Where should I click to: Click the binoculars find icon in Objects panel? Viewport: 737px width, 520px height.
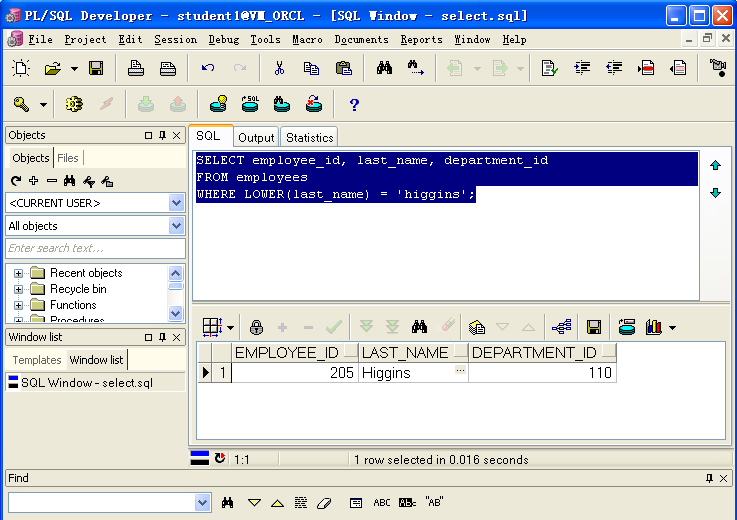click(x=70, y=181)
